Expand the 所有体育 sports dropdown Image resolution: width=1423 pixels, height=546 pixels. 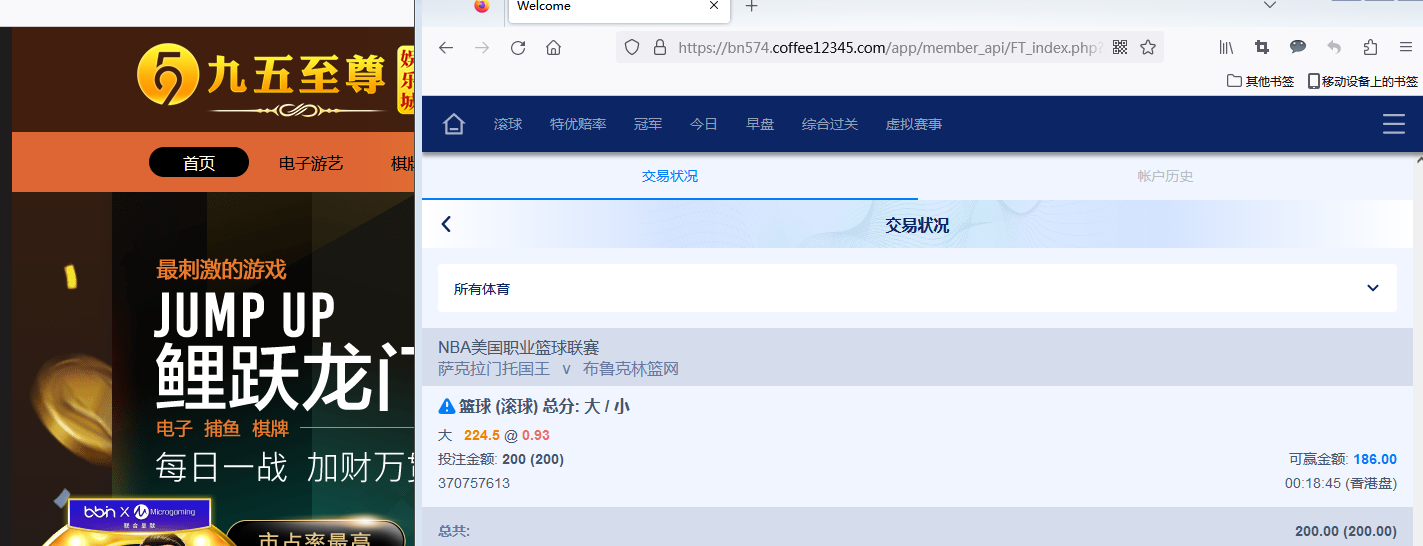click(917, 288)
